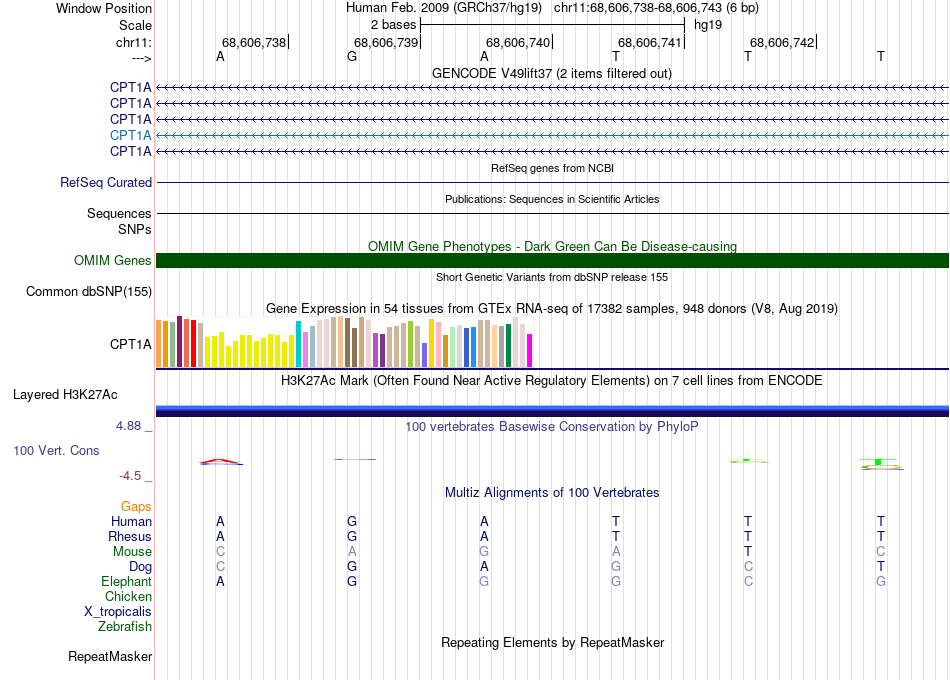Screen dimensions: 950x680
Task: Click Multiz Alignments of 100 Vertebrates title
Action: pos(552,493)
